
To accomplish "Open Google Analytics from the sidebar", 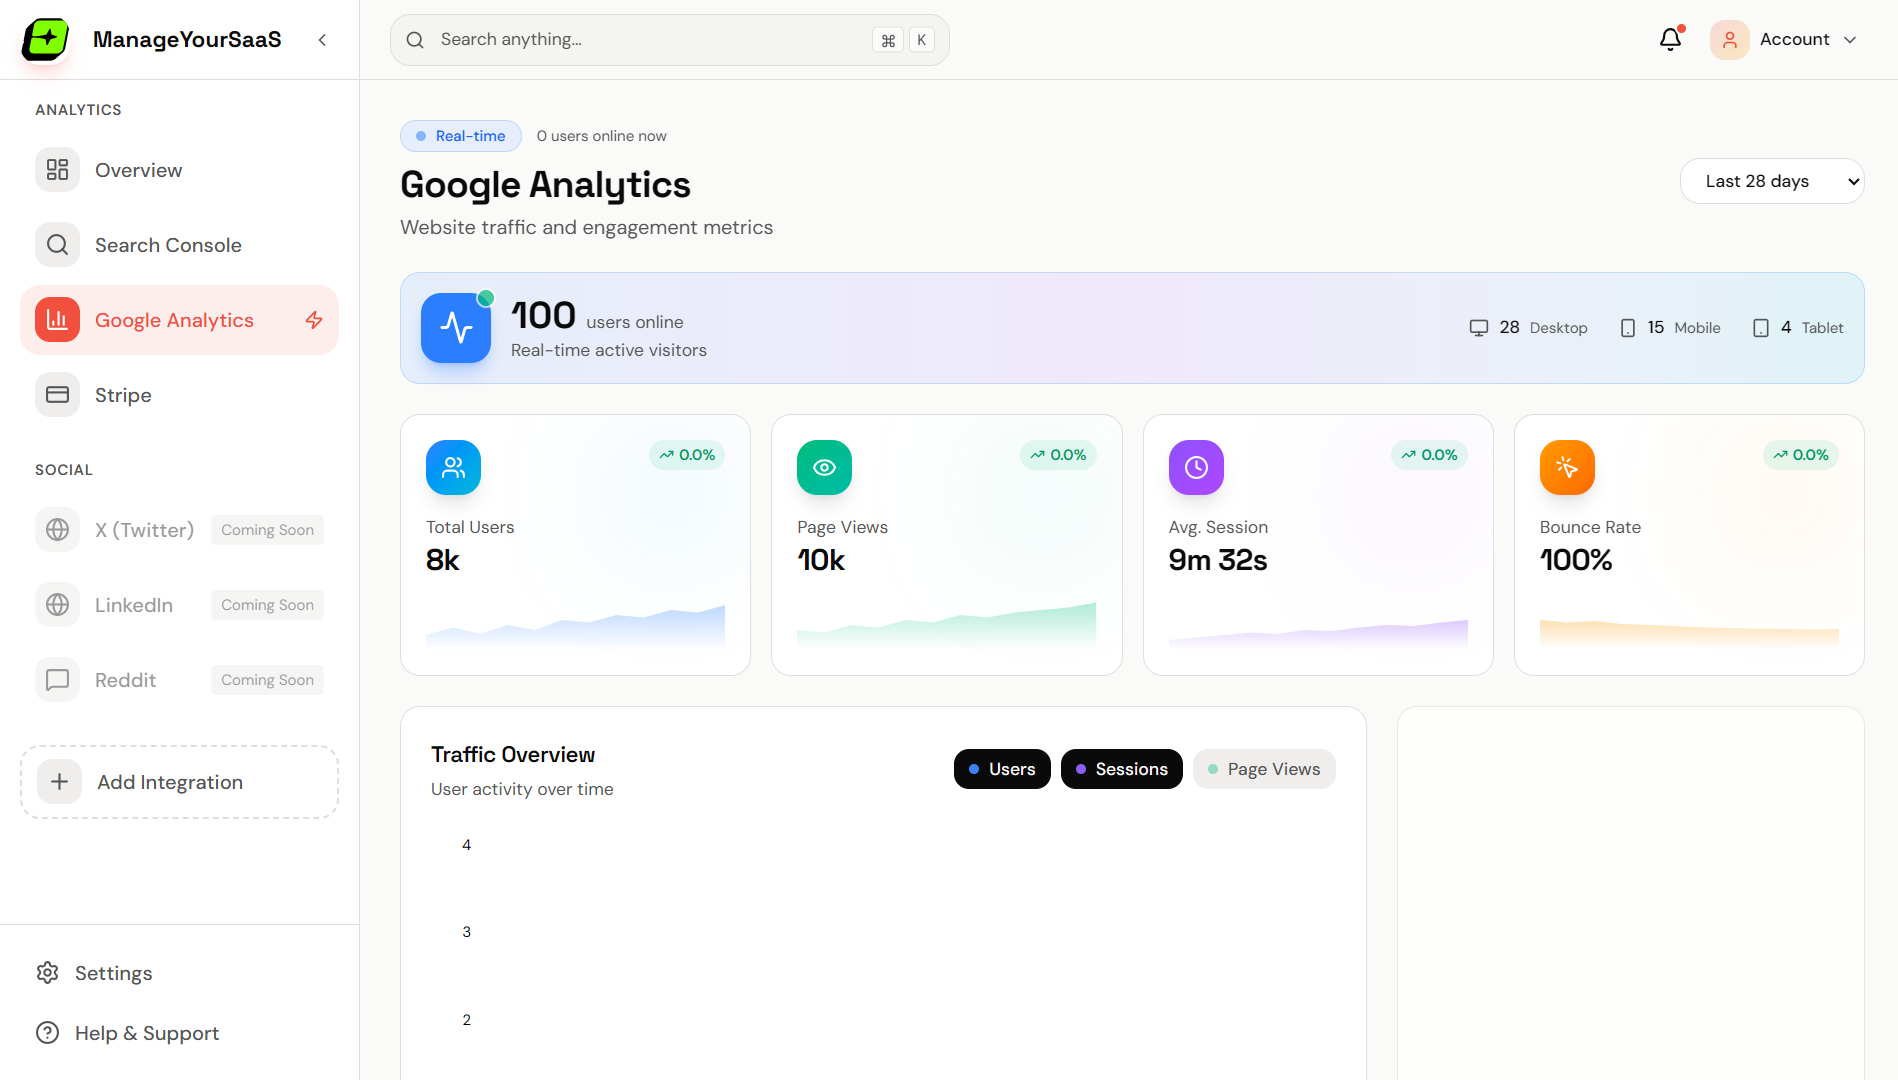I will [x=173, y=319].
